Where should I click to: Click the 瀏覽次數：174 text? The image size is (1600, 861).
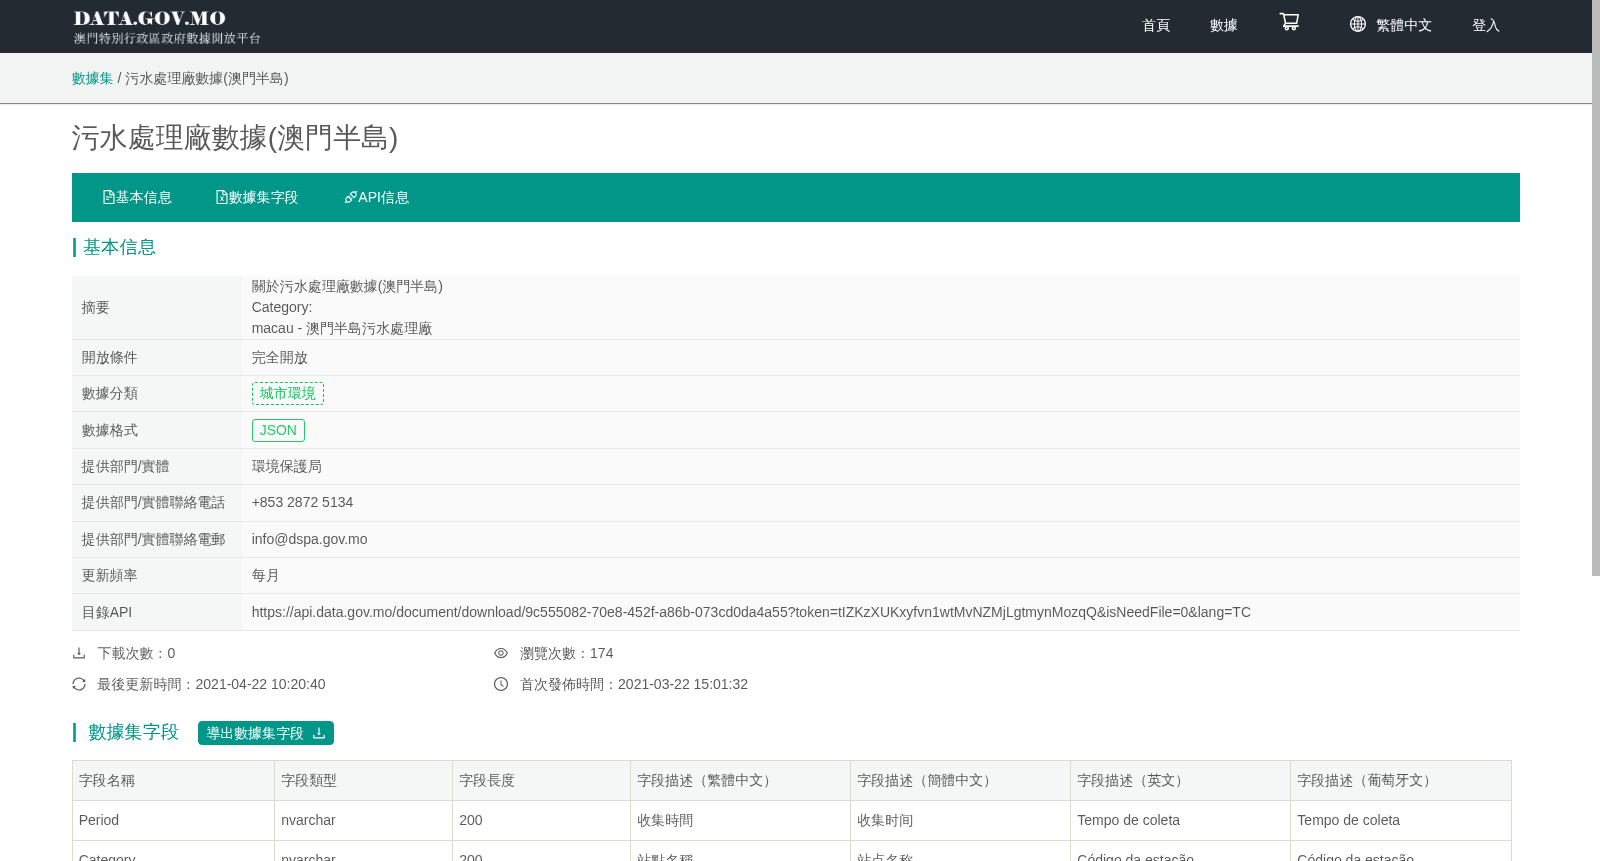coord(567,653)
